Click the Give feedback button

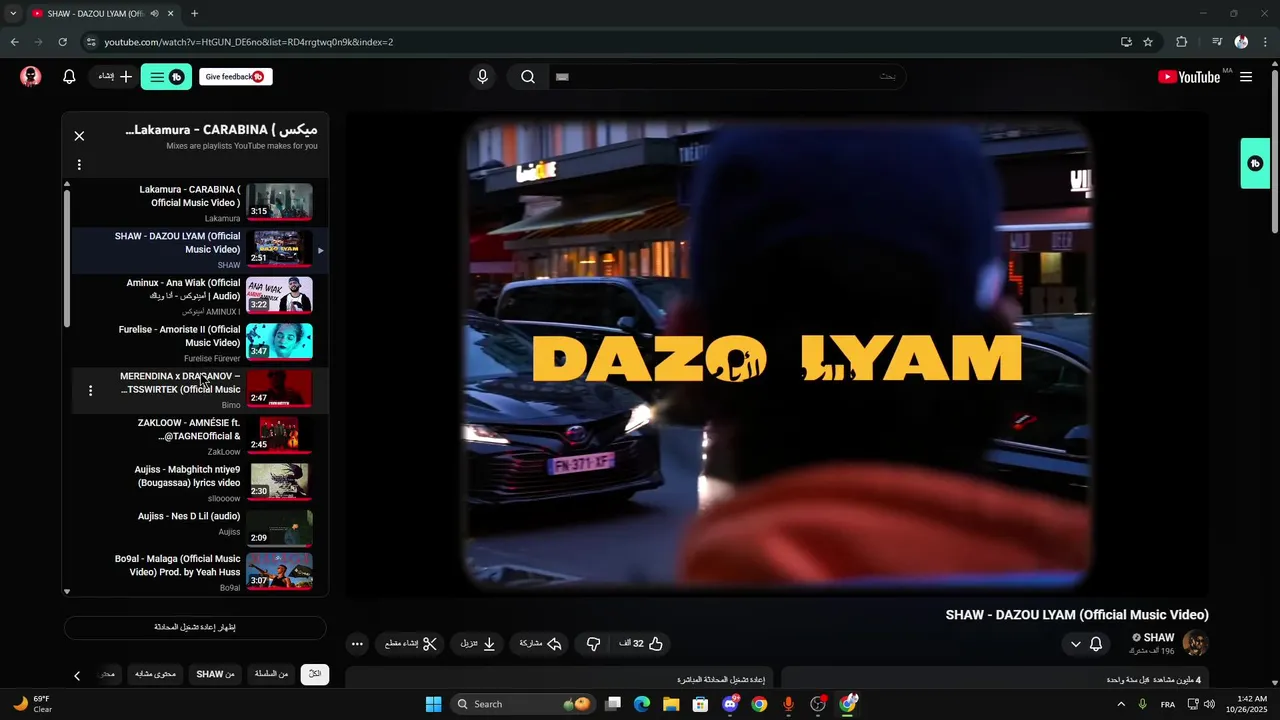coord(235,77)
